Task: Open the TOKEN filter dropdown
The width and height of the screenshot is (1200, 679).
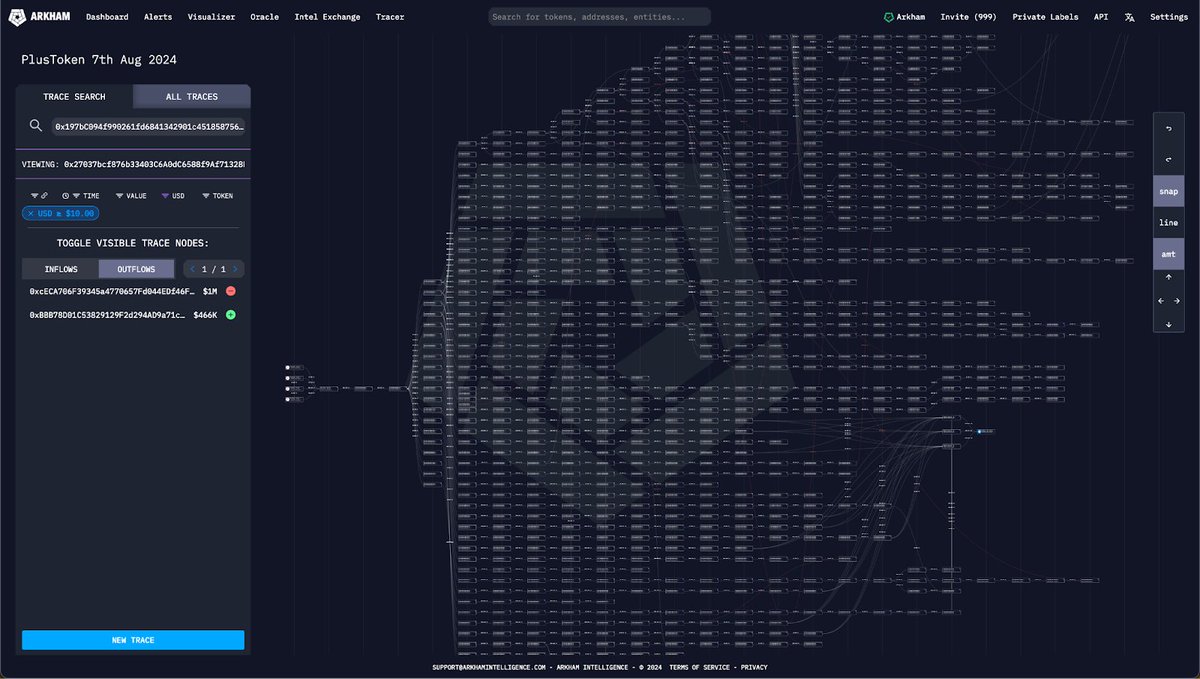Action: [x=217, y=196]
